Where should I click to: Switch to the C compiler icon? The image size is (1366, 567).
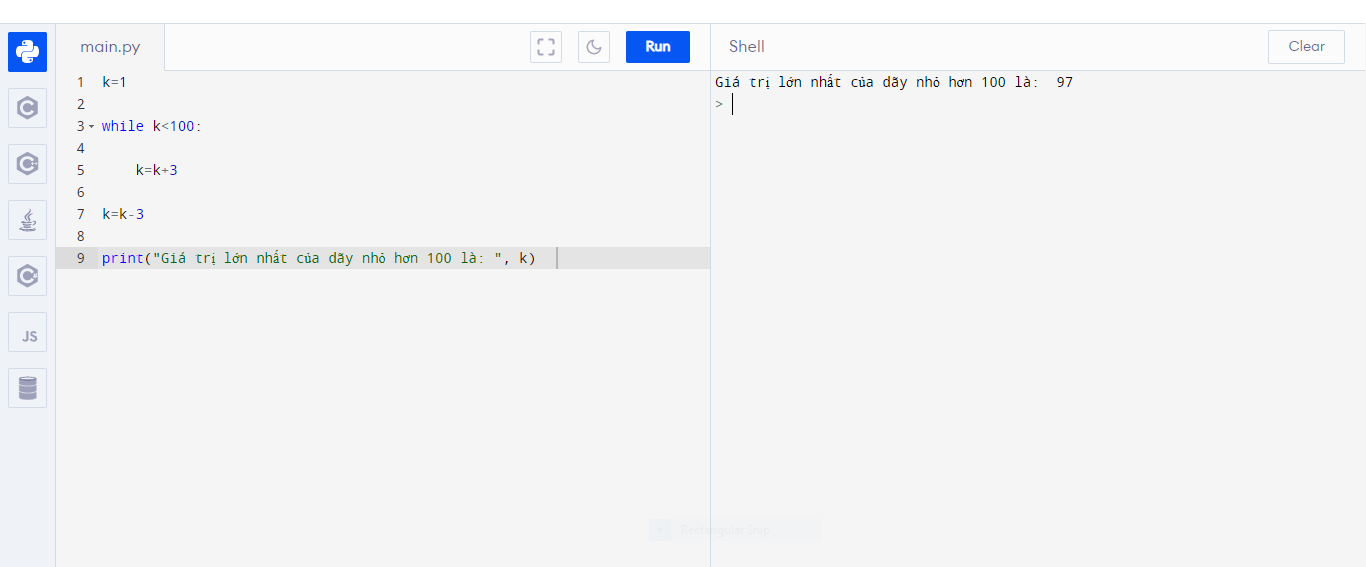pos(28,108)
